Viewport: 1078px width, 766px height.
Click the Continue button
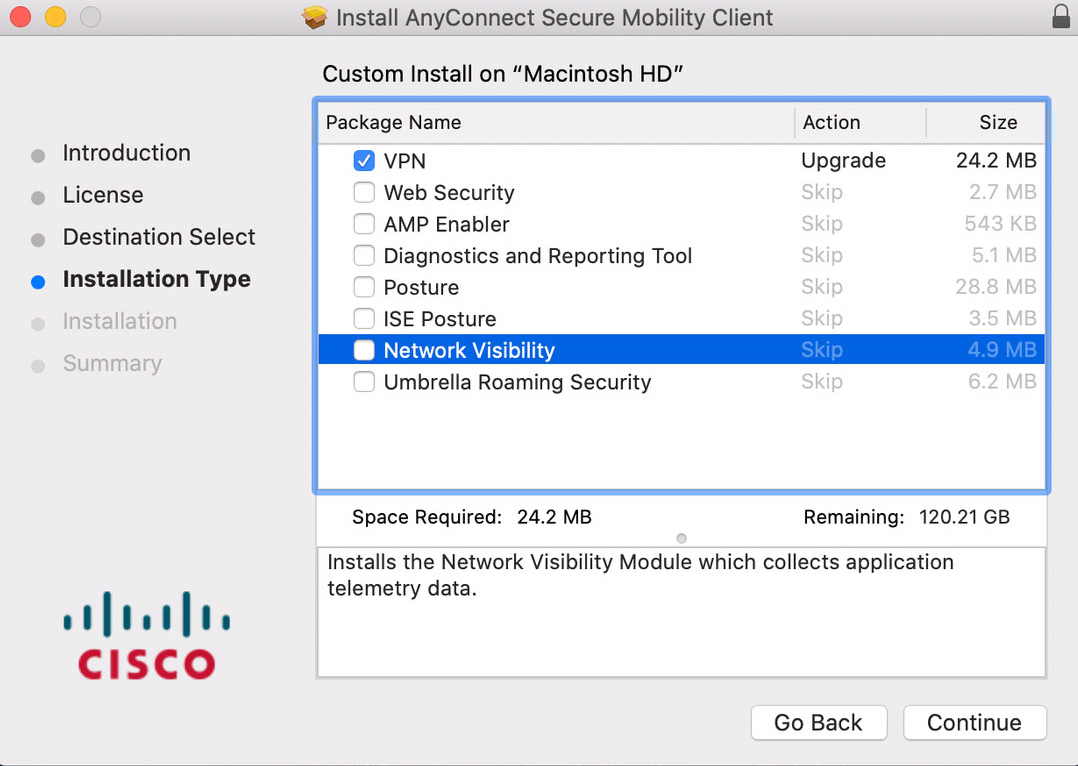pyautogui.click(x=974, y=723)
